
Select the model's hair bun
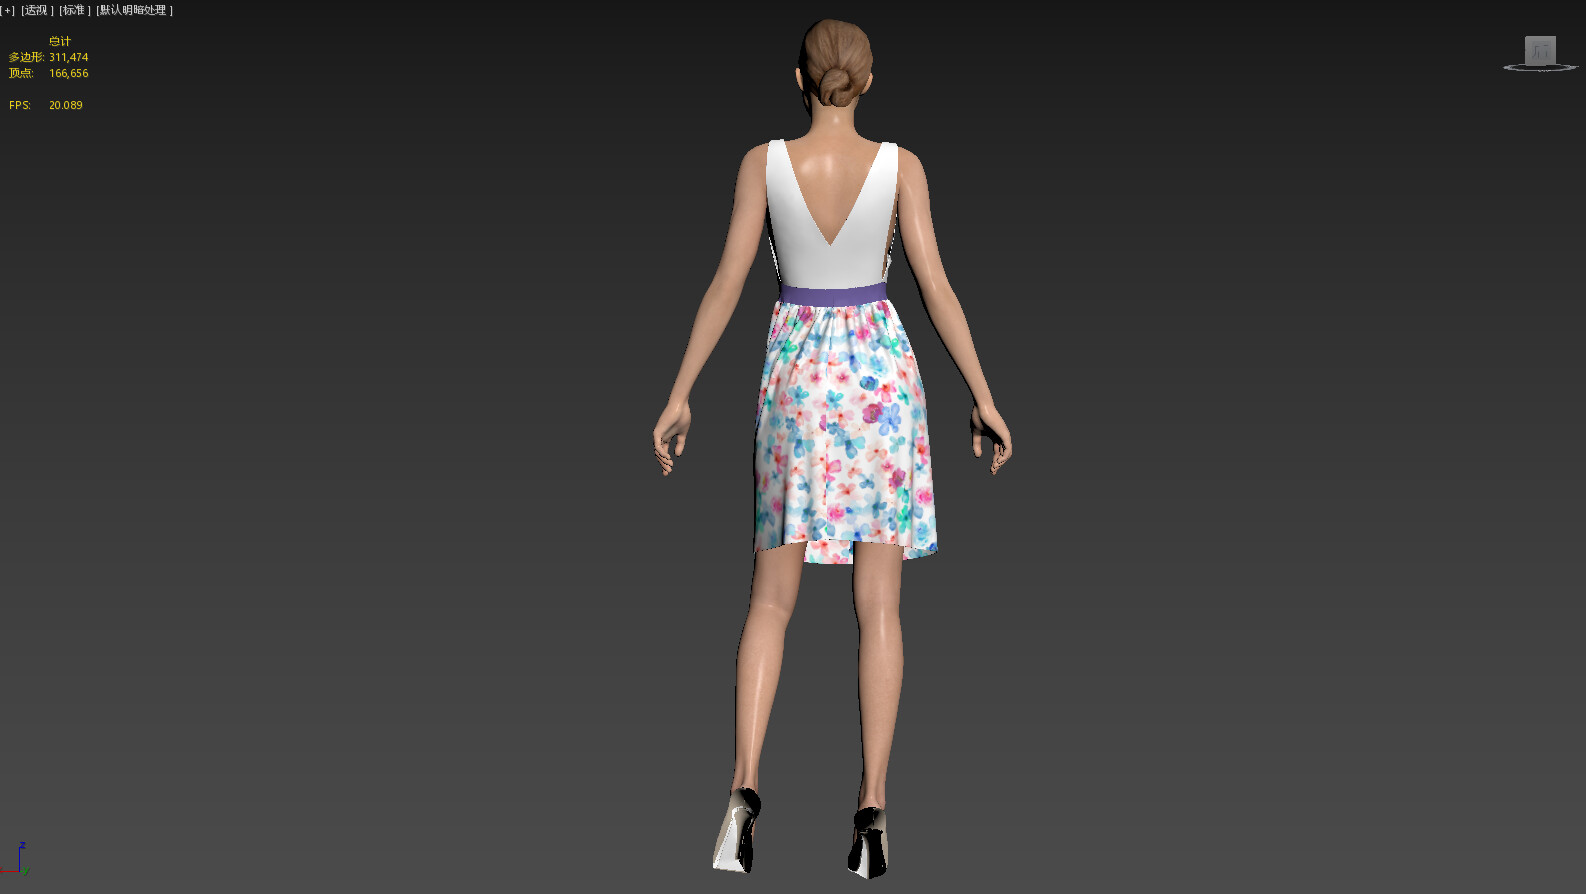837,87
